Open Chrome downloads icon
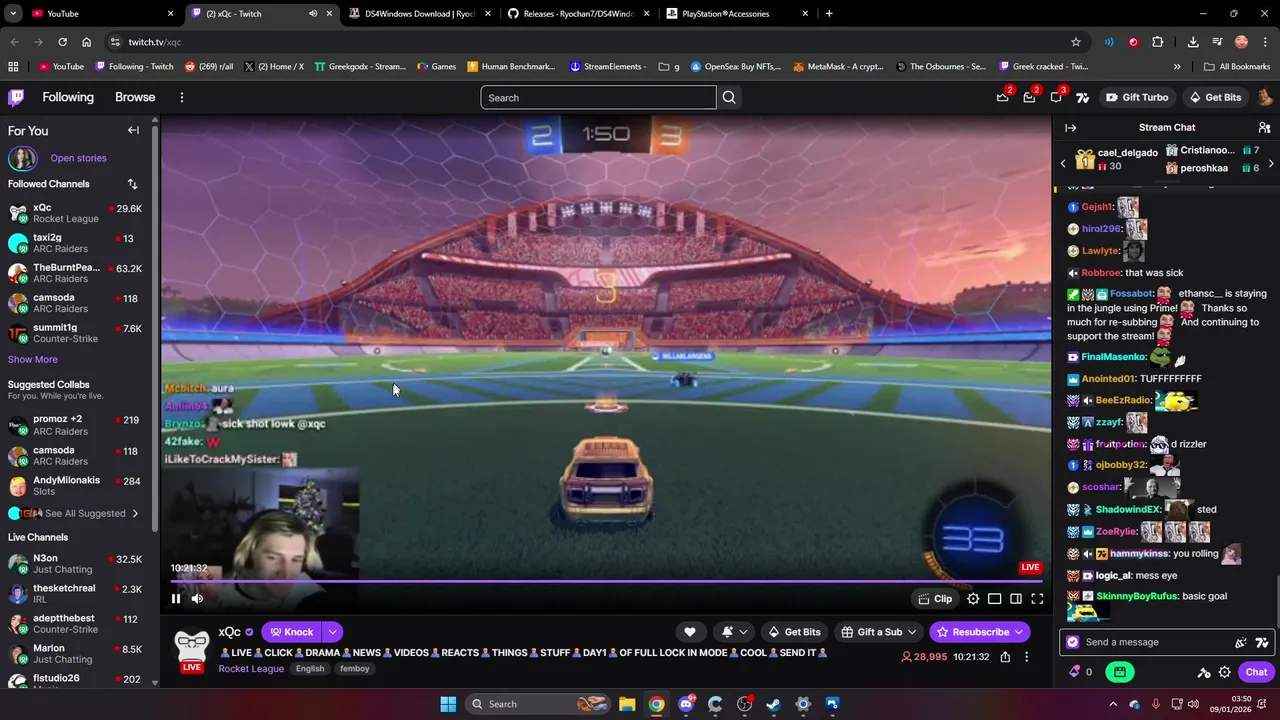 point(1193,42)
